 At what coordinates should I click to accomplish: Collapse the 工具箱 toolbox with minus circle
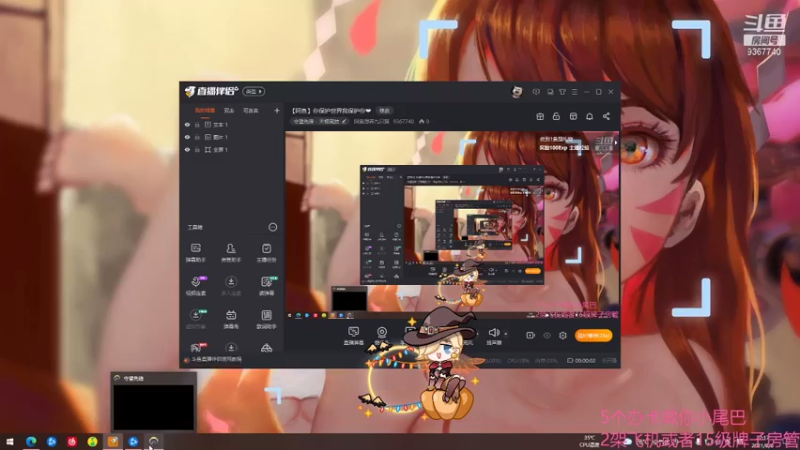coord(273,227)
